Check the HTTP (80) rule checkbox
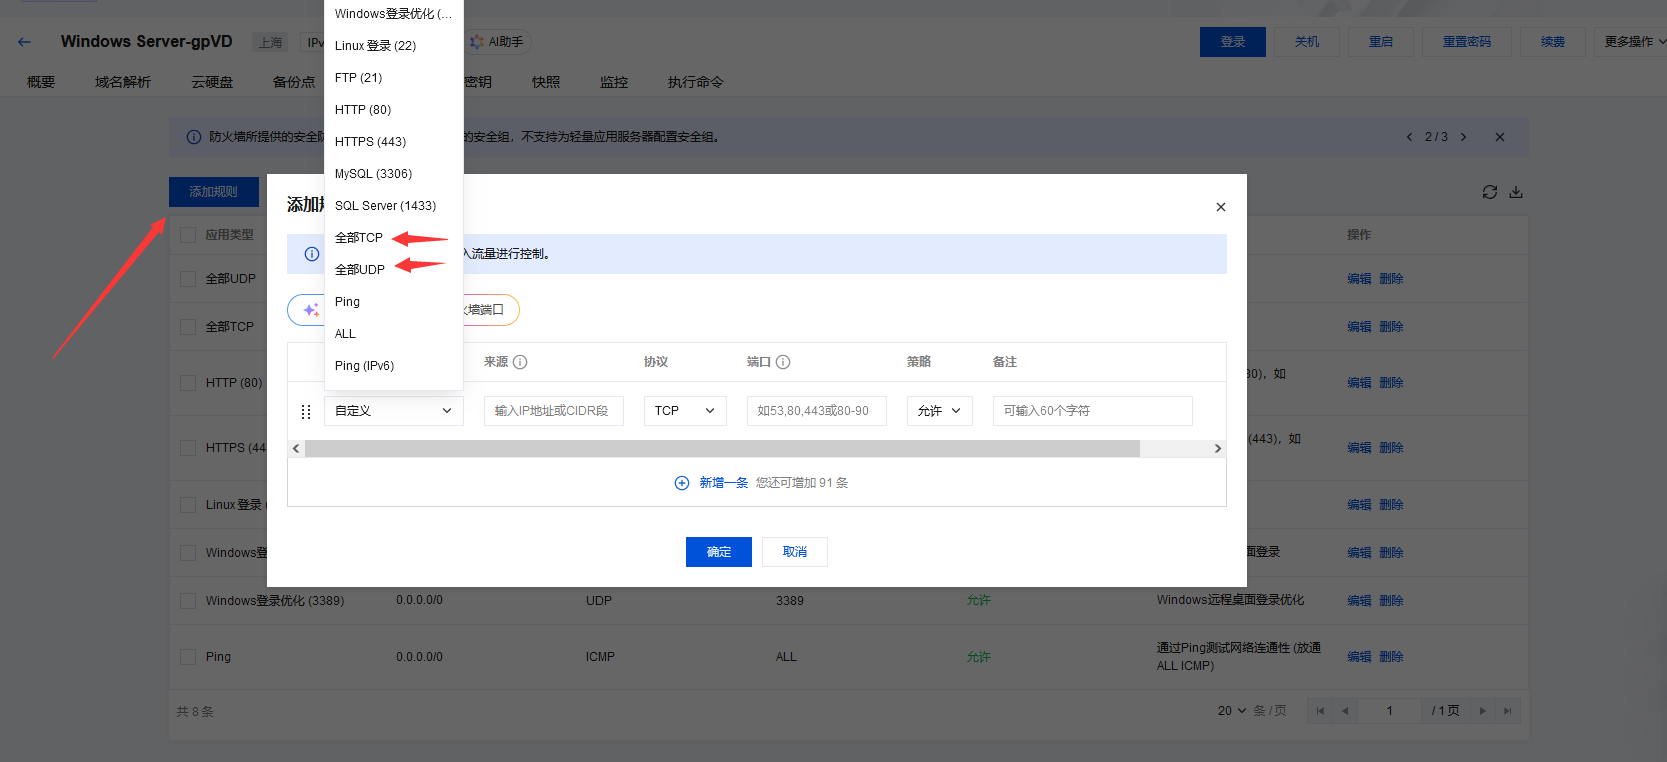Image resolution: width=1667 pixels, height=762 pixels. (188, 383)
